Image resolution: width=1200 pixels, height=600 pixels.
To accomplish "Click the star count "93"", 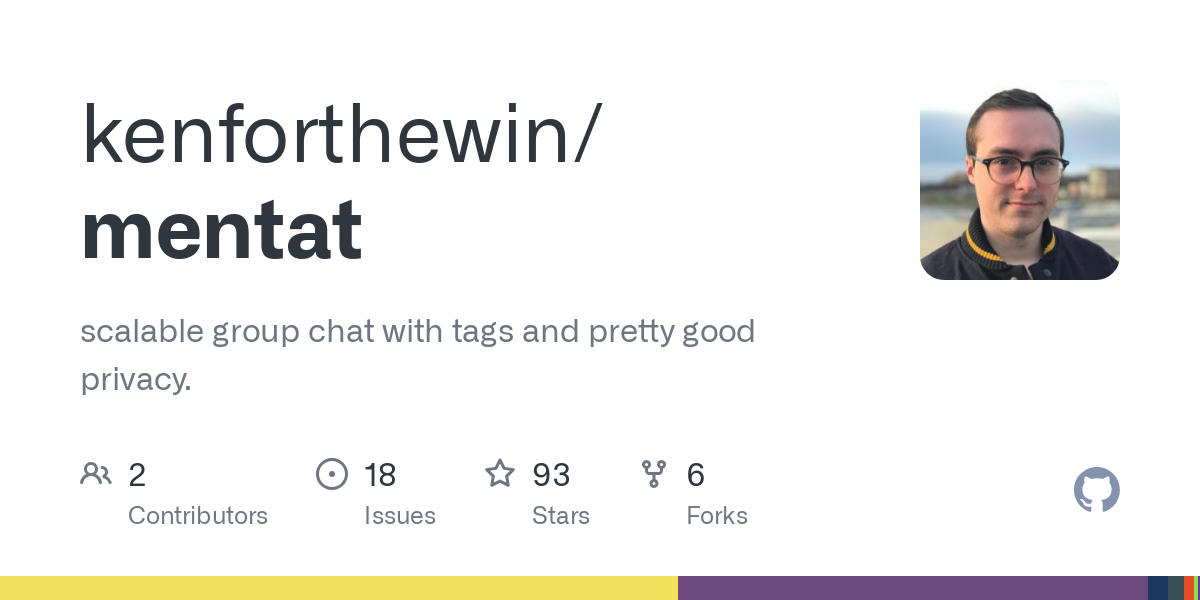I will [x=551, y=475].
